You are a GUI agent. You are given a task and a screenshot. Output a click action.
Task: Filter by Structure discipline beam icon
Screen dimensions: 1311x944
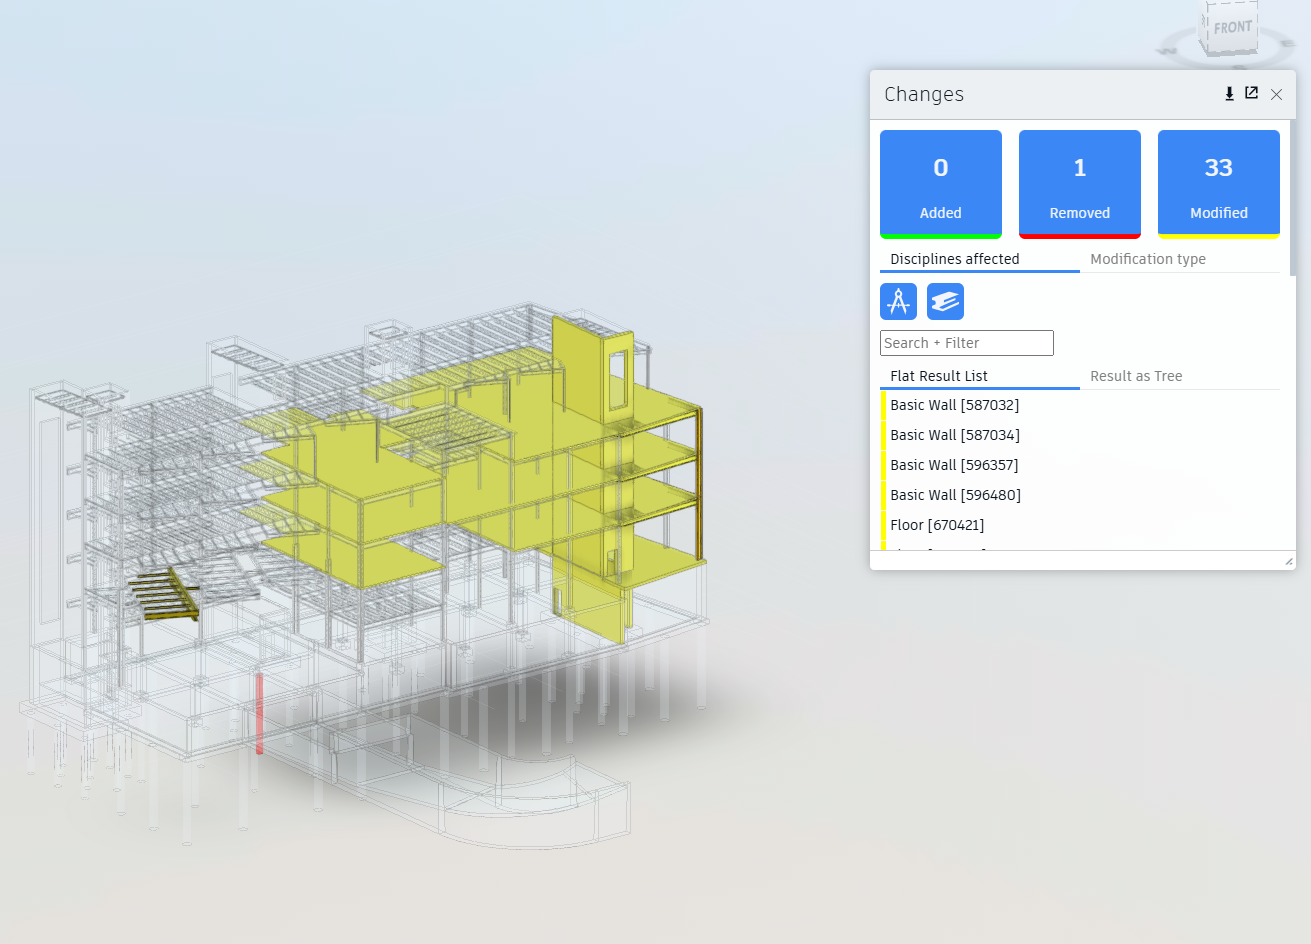click(x=945, y=302)
